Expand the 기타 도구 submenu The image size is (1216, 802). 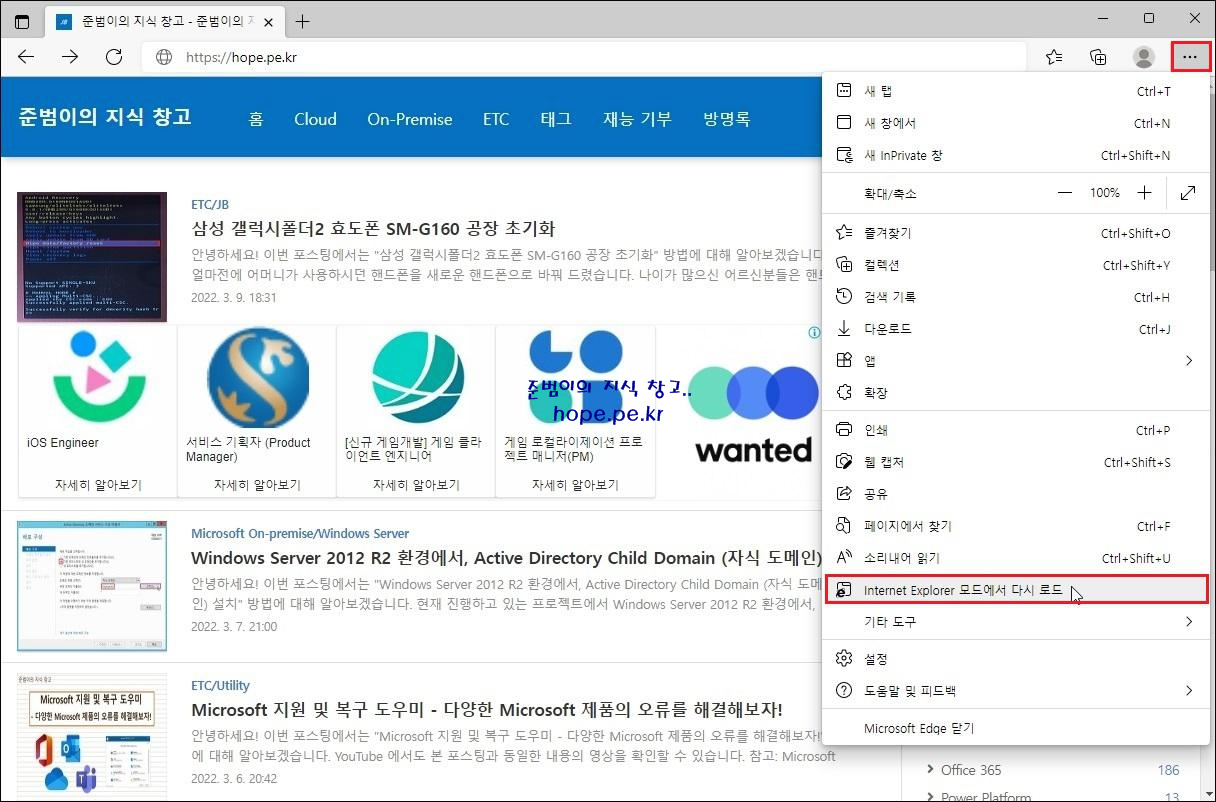click(1015, 622)
